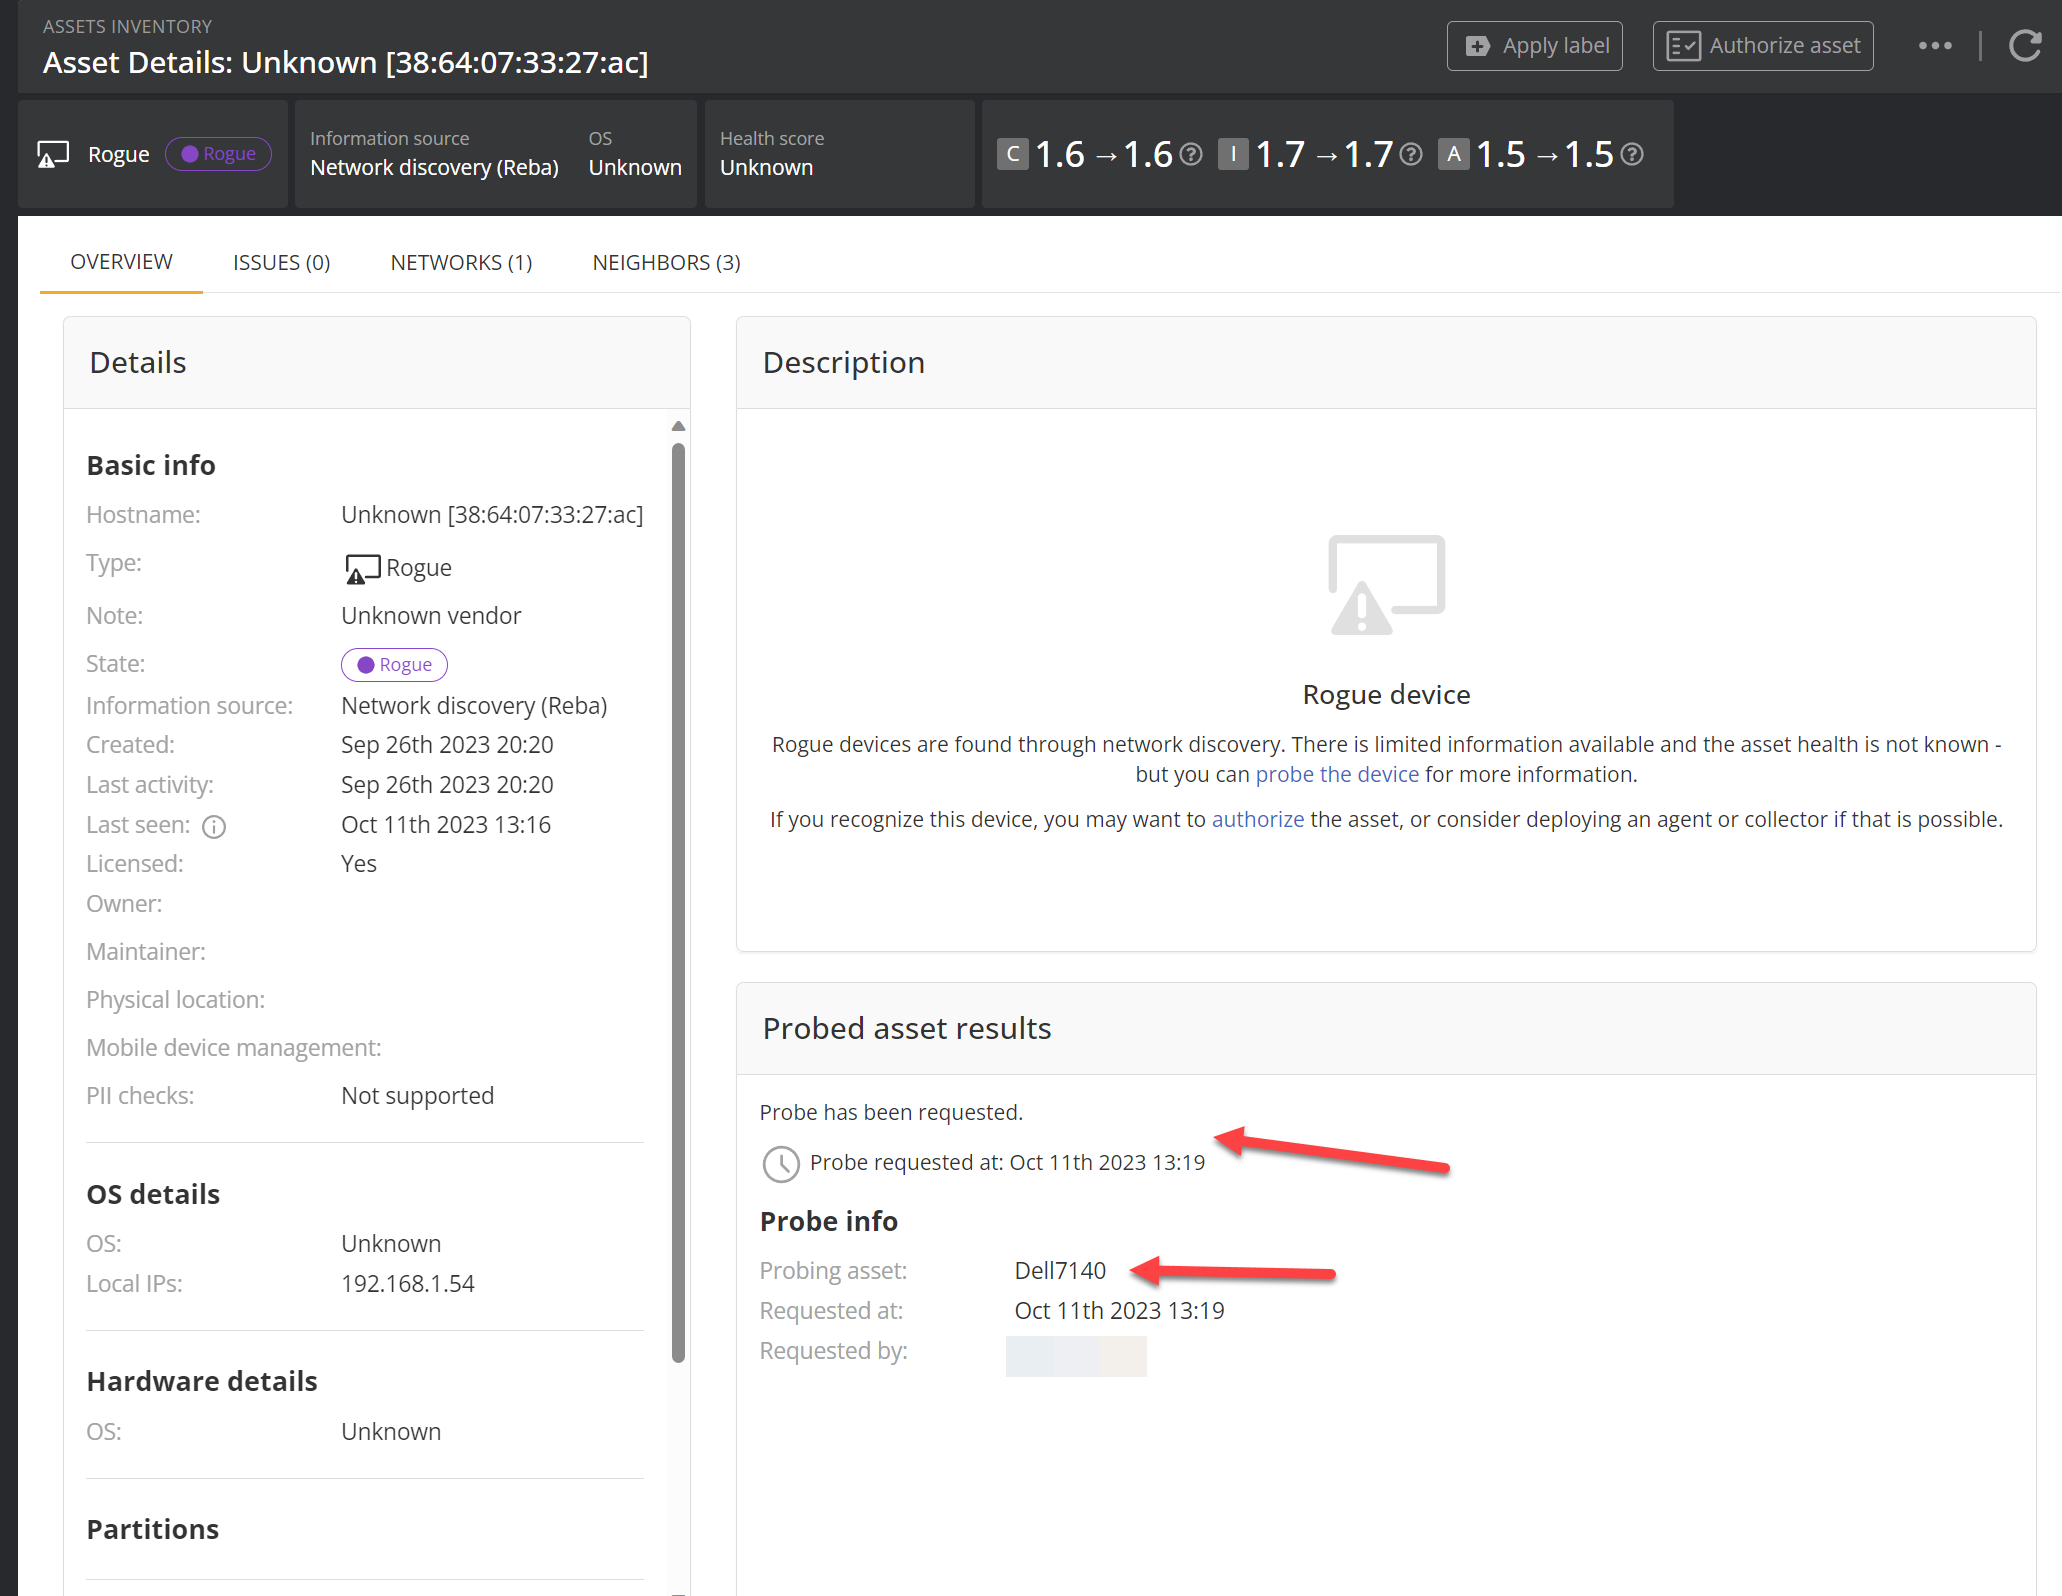The width and height of the screenshot is (2062, 1596).
Task: Switch to the Issues (0) tab
Action: 281,263
